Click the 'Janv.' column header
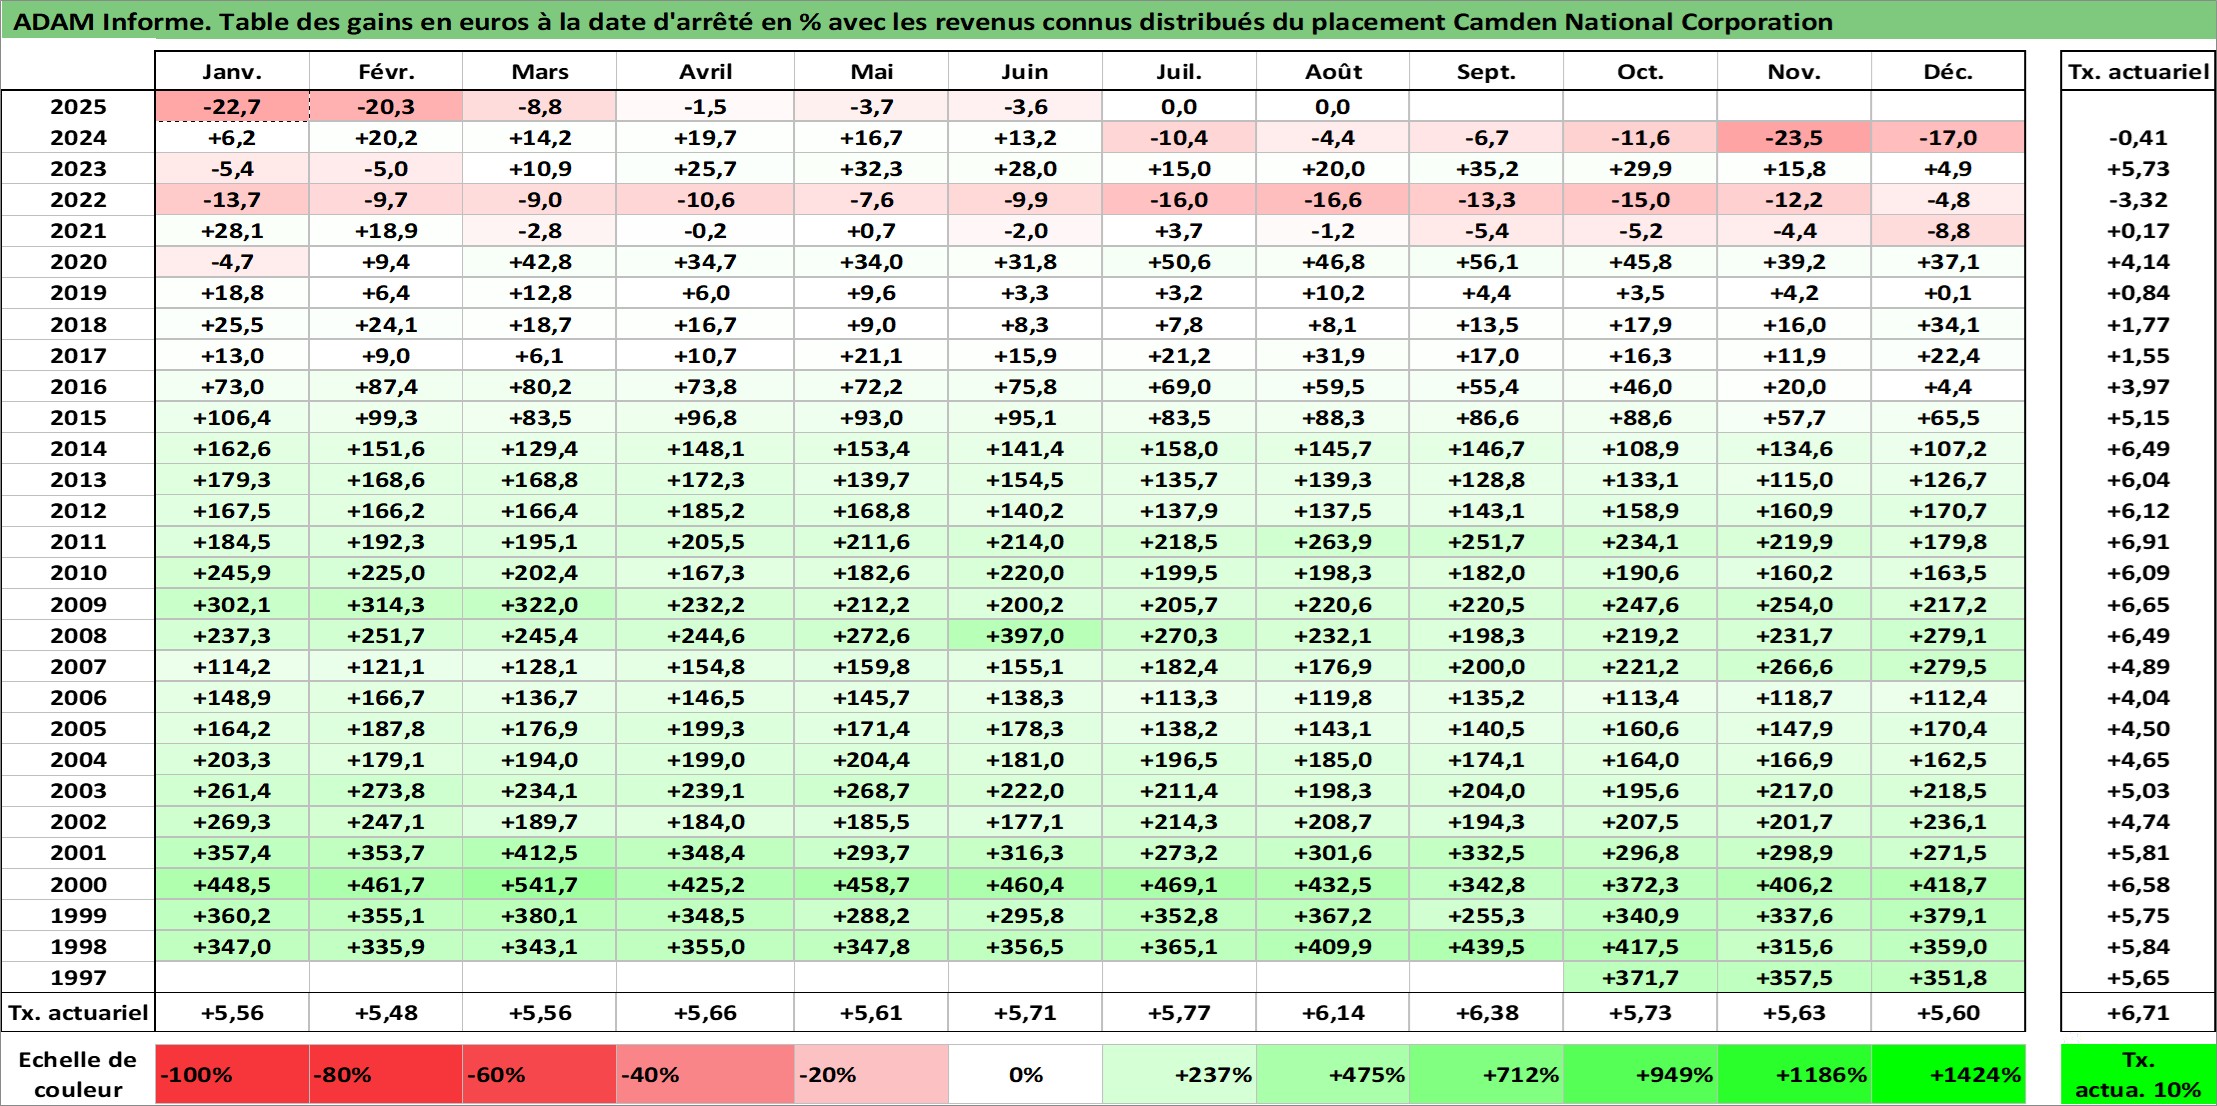This screenshot has height=1106, width=2217. pyautogui.click(x=232, y=72)
